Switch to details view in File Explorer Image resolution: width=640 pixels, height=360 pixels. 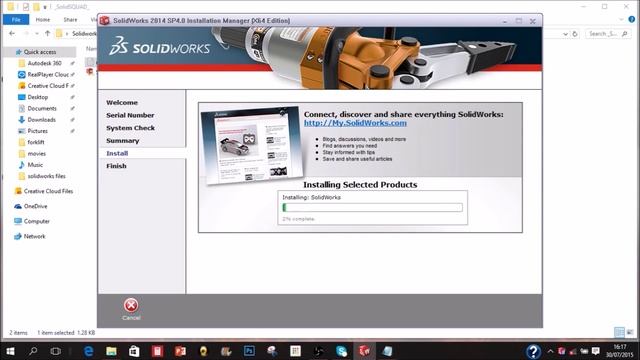point(619,332)
